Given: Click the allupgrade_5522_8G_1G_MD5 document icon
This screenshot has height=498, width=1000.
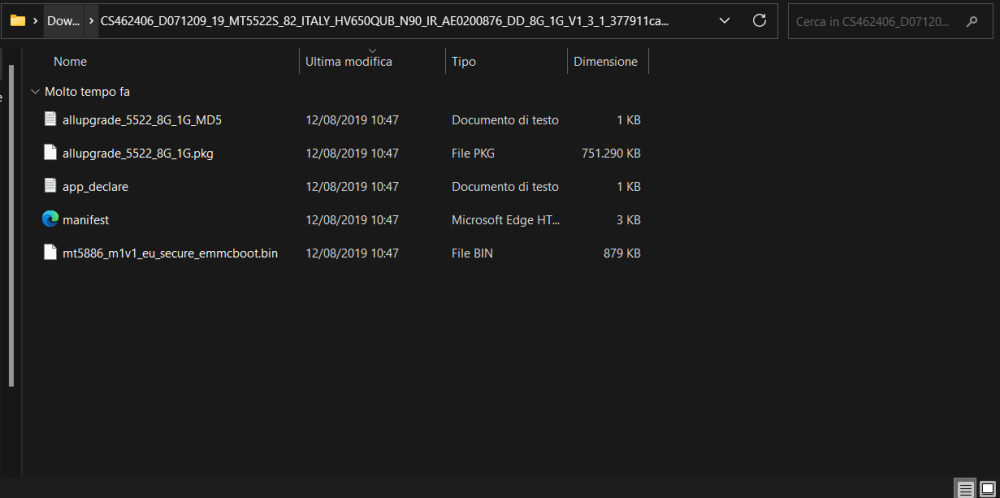Looking at the screenshot, I should pos(50,120).
